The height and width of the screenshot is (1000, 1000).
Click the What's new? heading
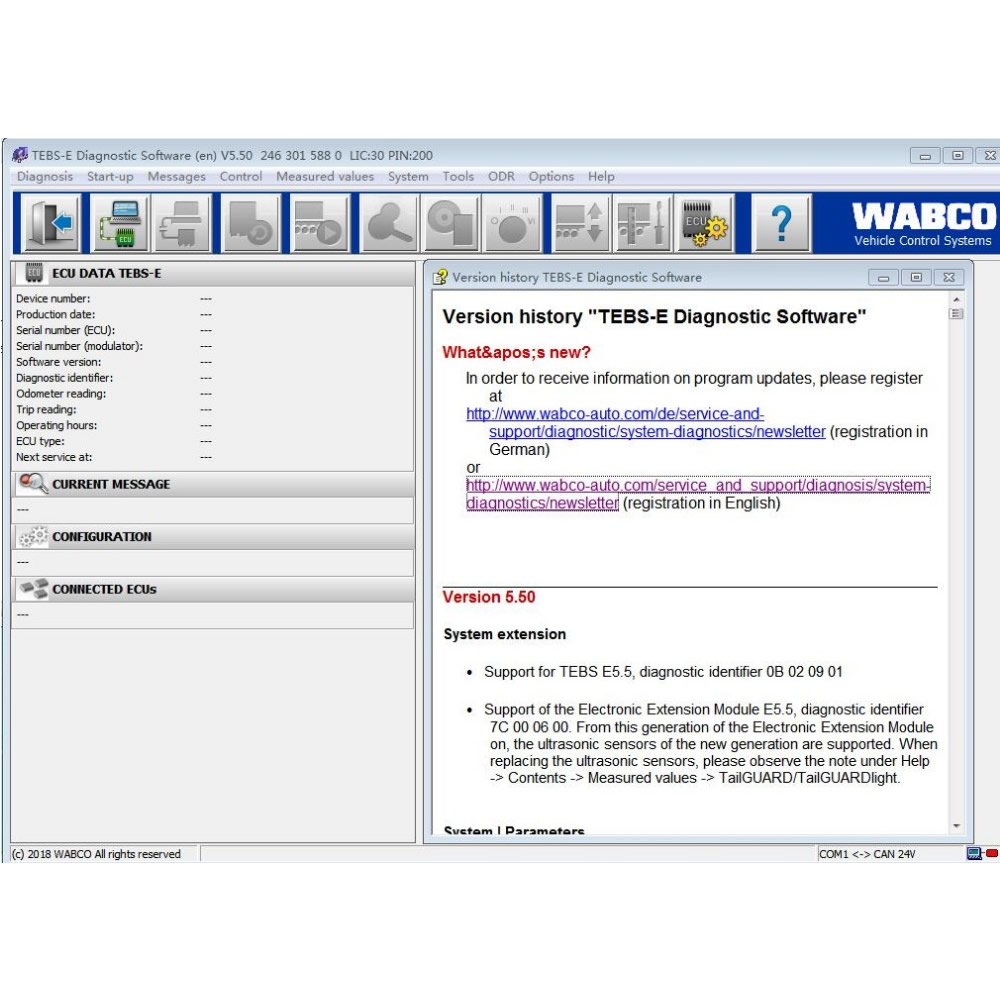coord(517,352)
